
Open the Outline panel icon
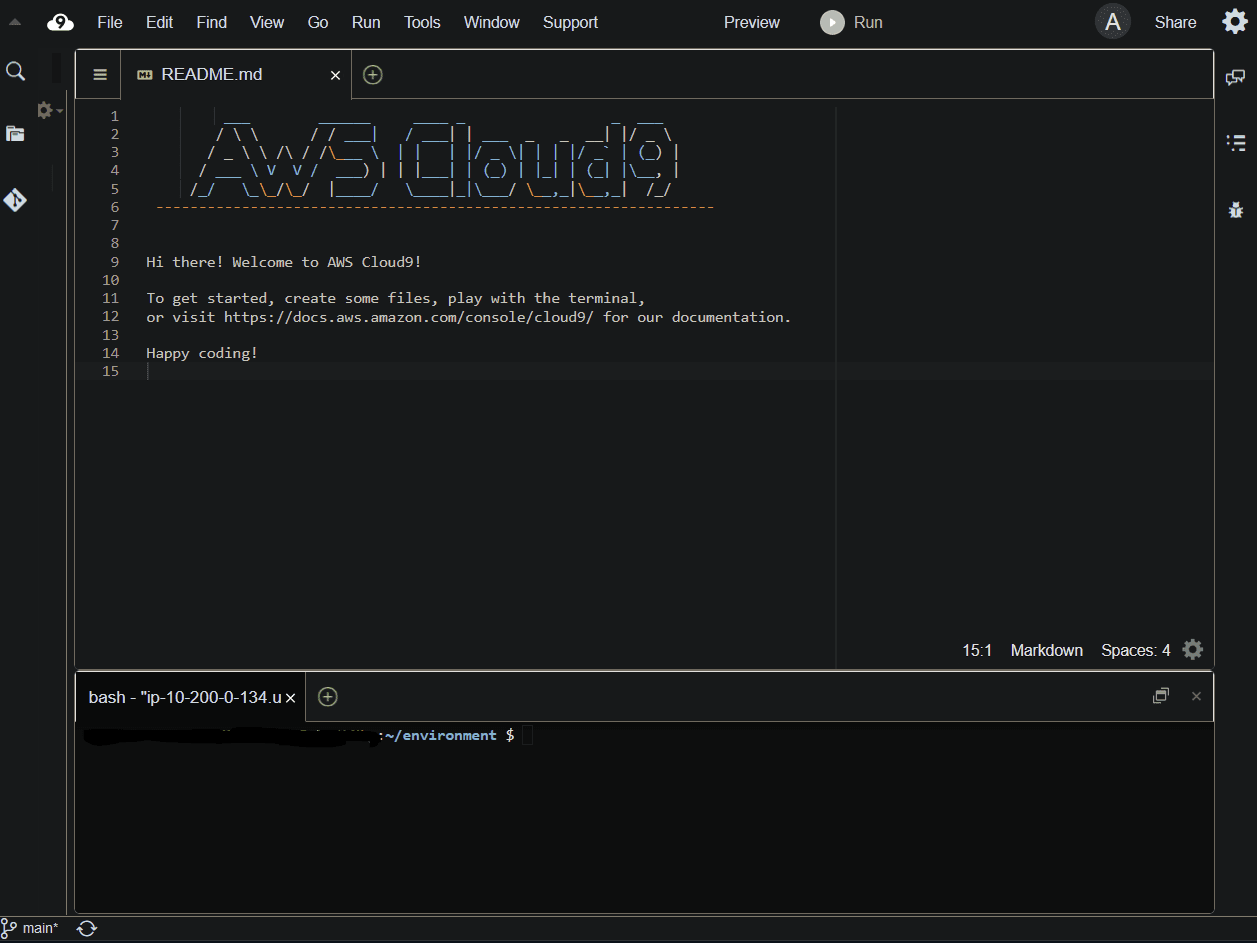point(1236,143)
